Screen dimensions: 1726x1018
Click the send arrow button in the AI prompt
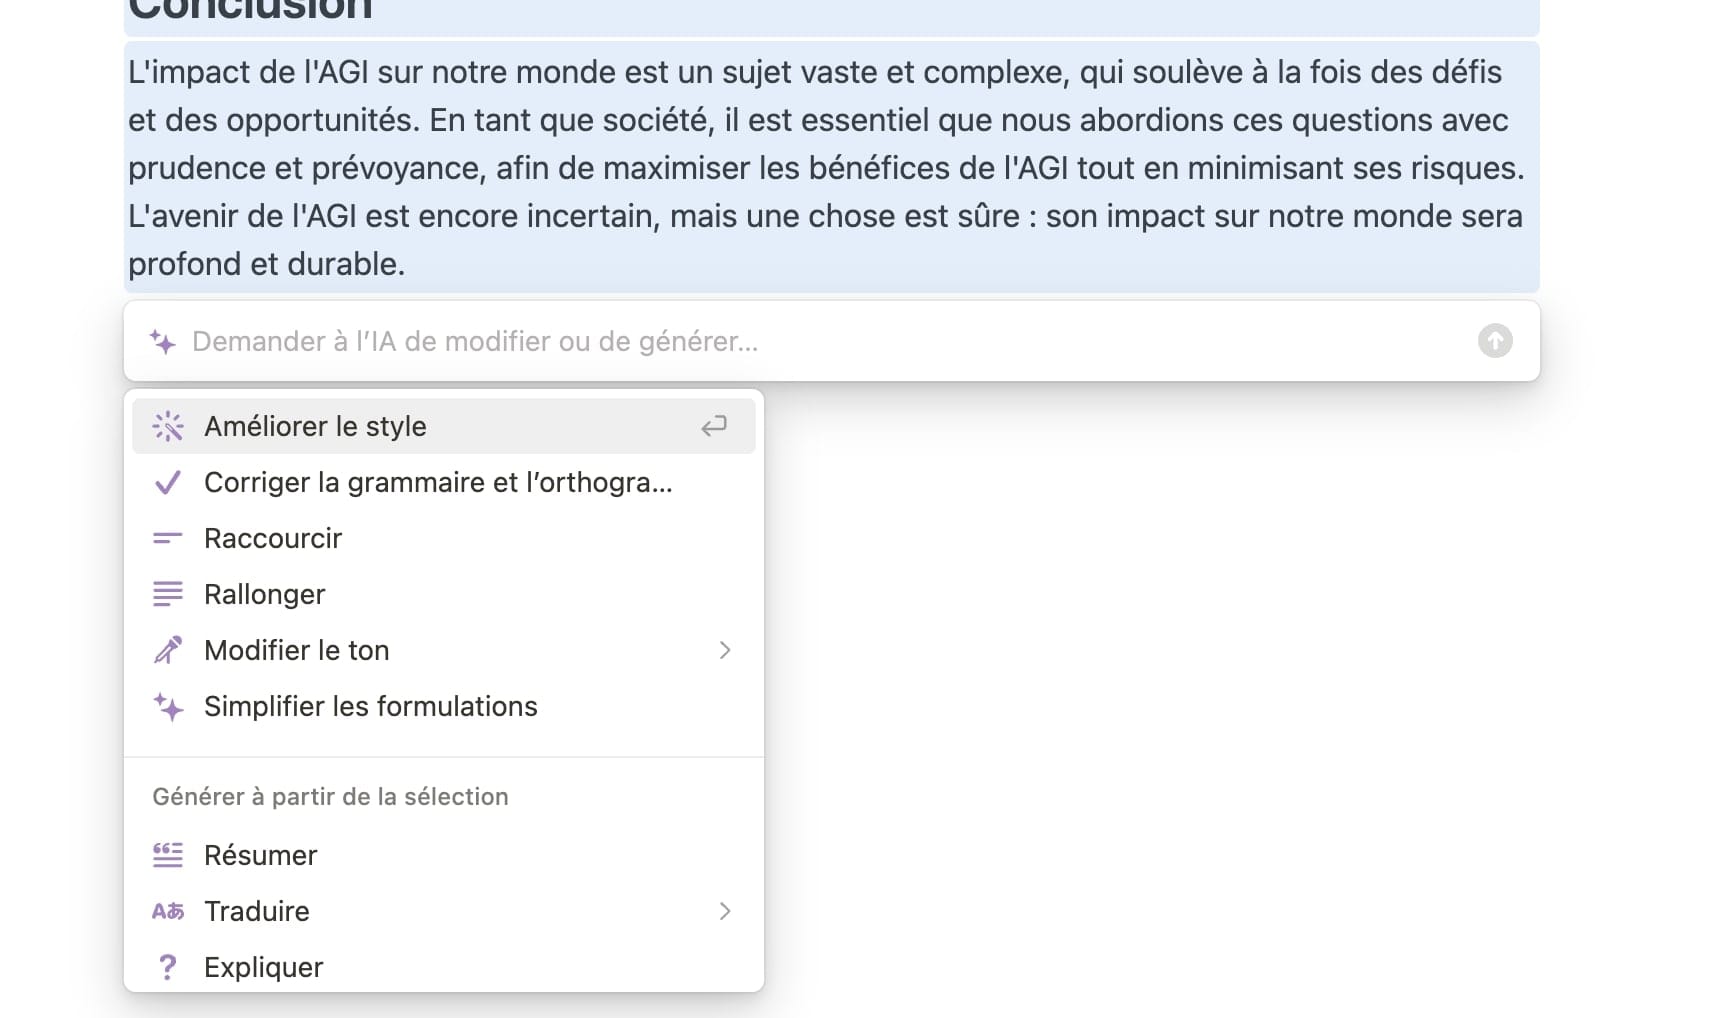point(1495,341)
